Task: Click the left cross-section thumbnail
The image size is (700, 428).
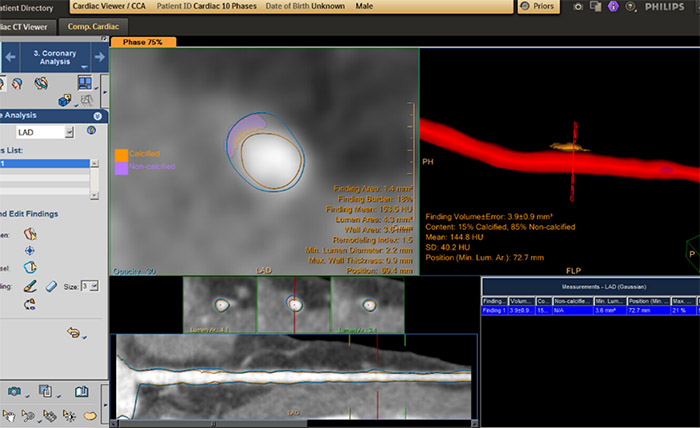Action: [x=220, y=305]
